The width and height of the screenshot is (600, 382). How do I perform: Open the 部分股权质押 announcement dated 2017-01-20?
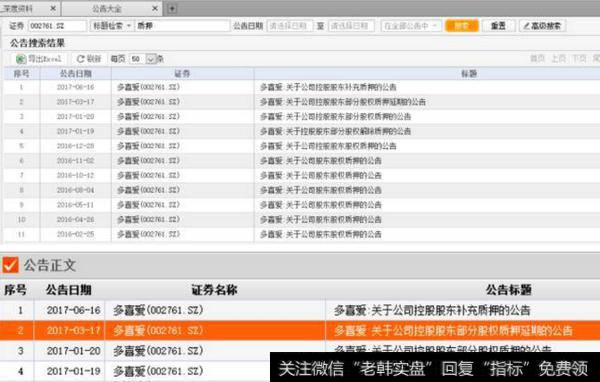tap(335, 116)
